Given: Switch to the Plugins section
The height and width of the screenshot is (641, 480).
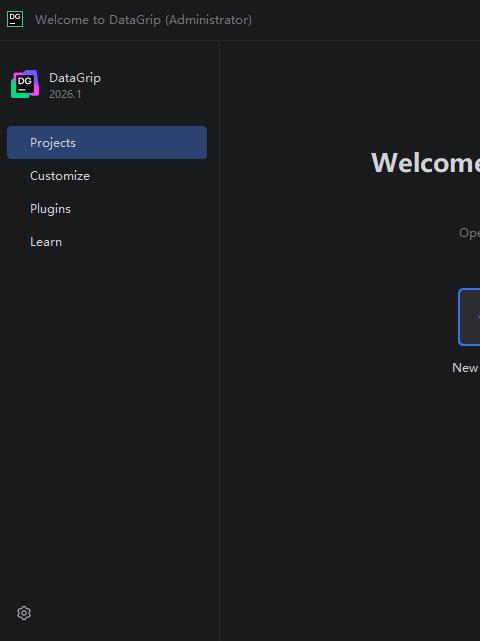Looking at the screenshot, I should click(107, 208).
